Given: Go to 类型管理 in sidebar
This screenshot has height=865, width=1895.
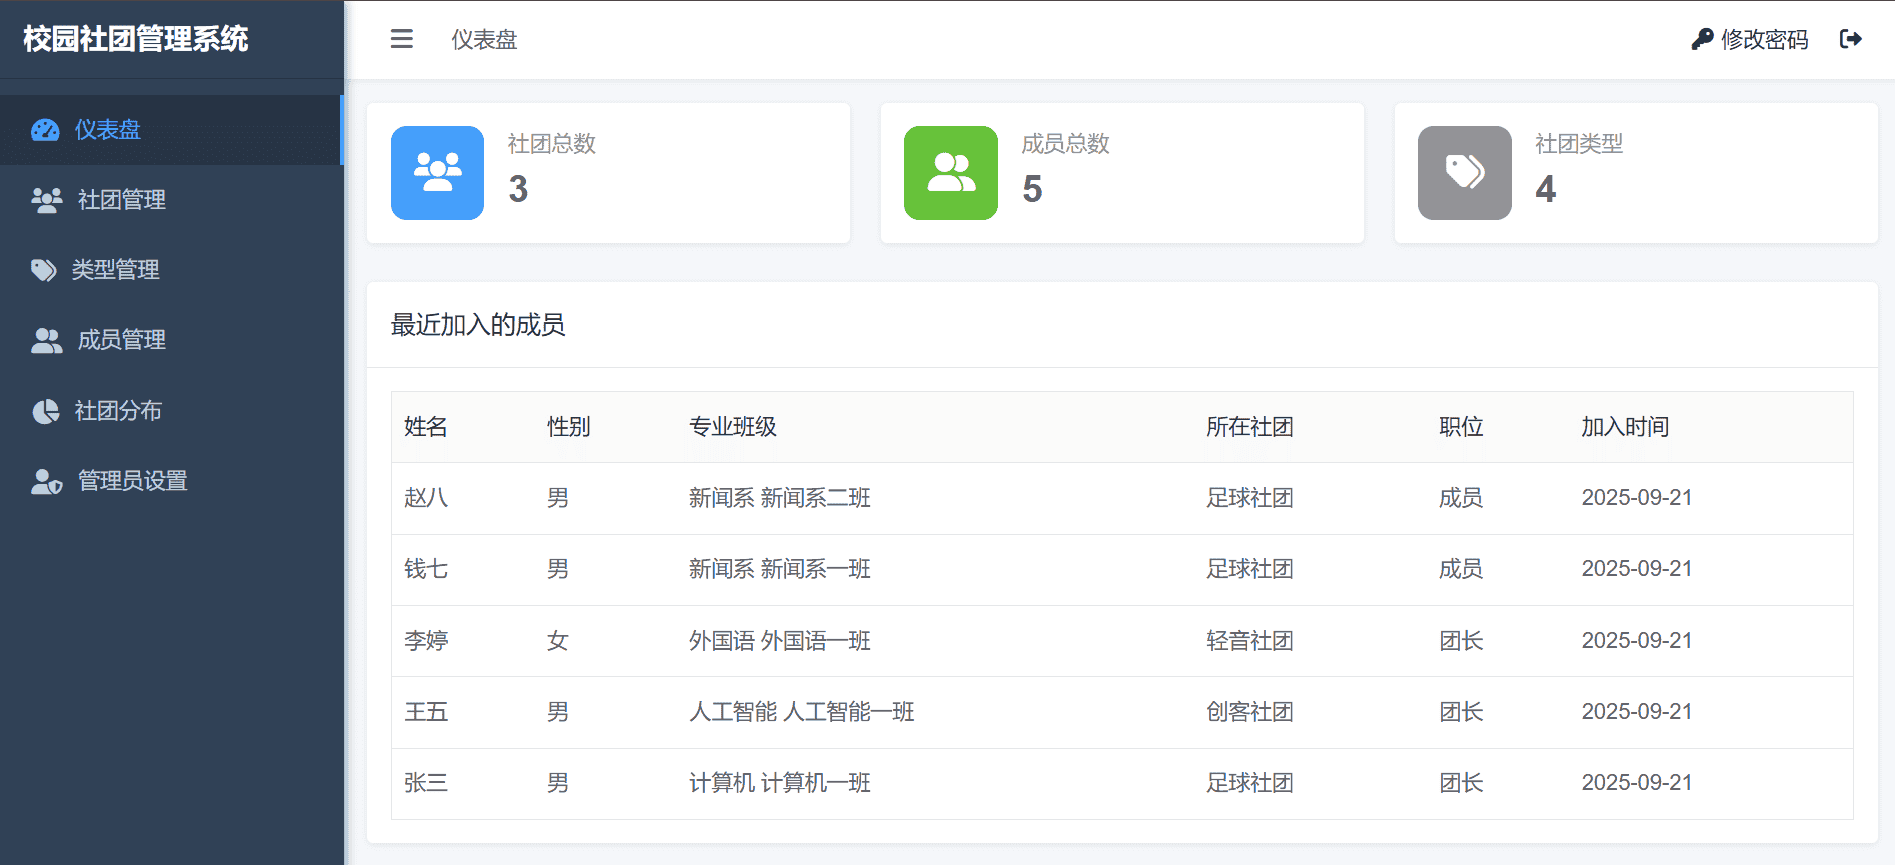Looking at the screenshot, I should [x=115, y=270].
